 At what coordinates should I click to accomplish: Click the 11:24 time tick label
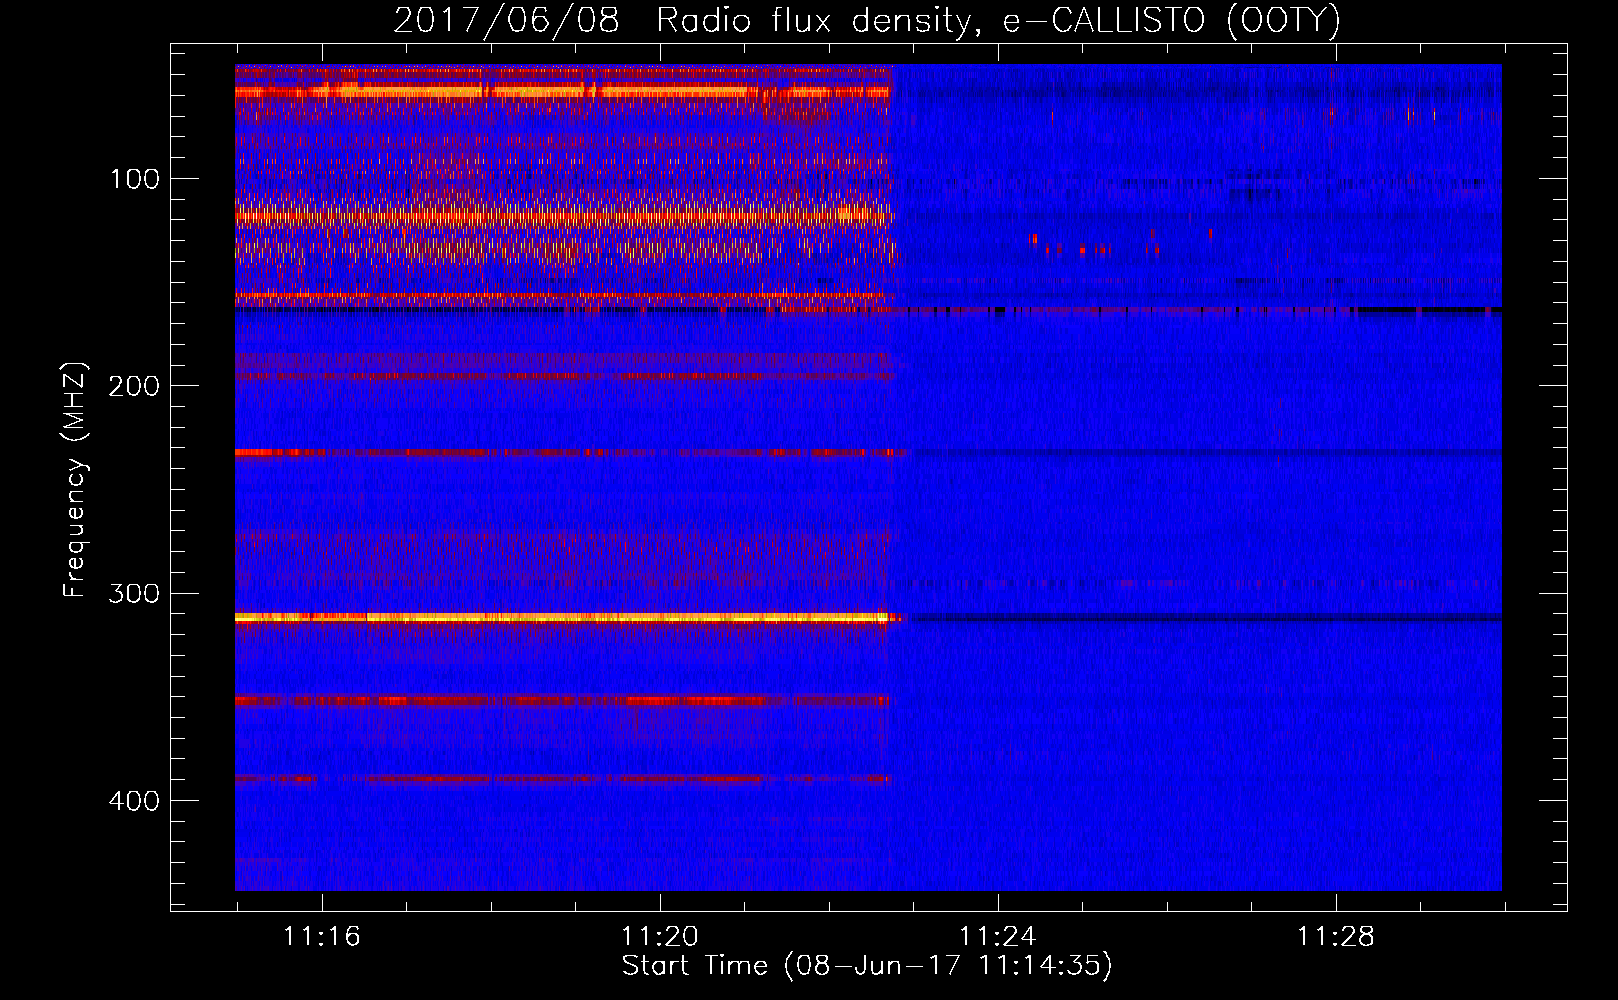(998, 937)
